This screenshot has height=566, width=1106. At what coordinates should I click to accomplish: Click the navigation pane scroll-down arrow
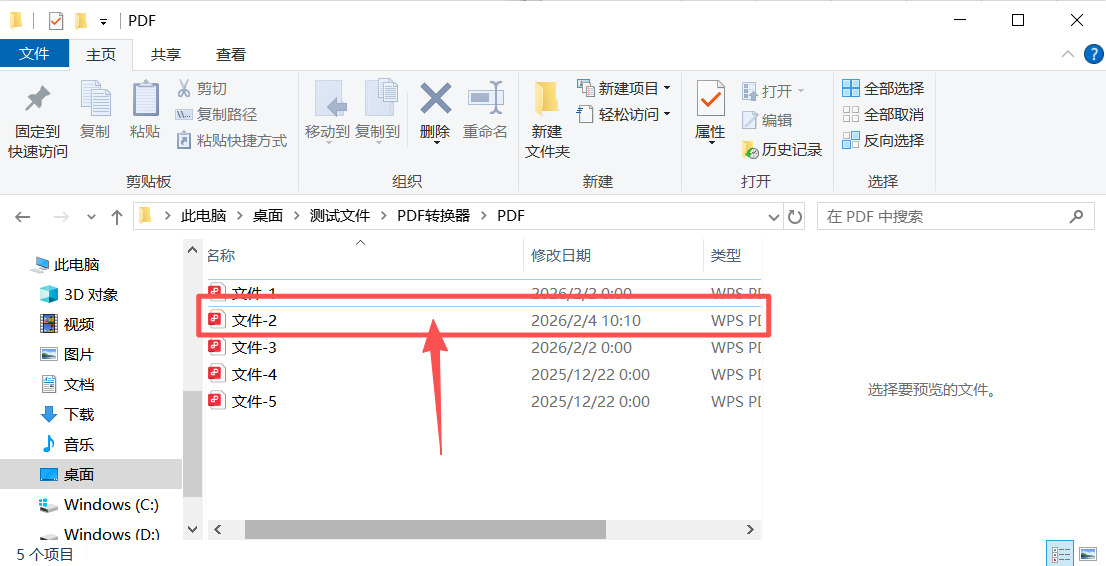[x=193, y=529]
